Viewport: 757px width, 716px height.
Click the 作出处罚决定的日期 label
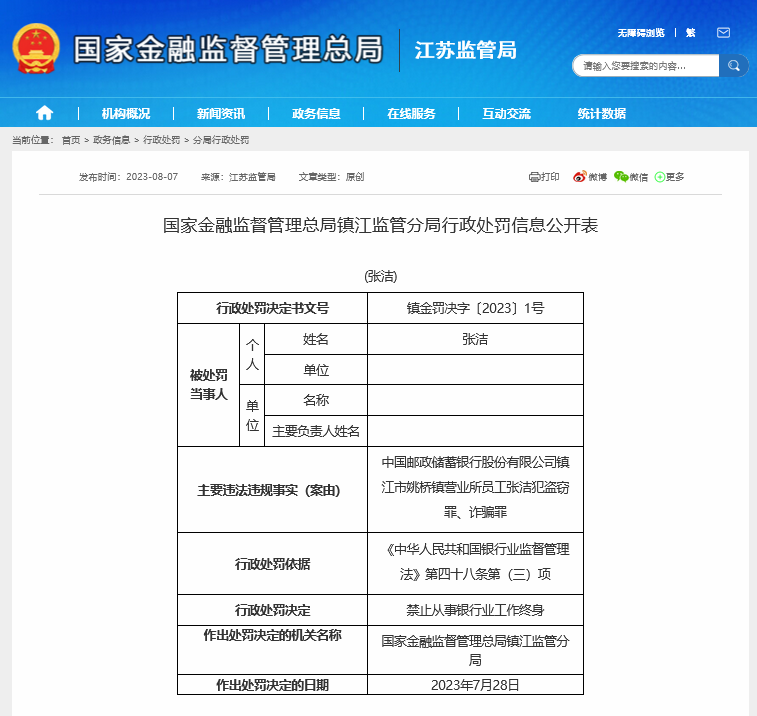[x=272, y=685]
